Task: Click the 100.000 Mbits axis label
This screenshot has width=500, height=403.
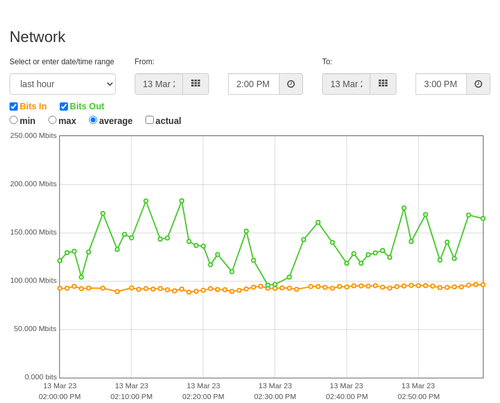Action: [x=33, y=281]
